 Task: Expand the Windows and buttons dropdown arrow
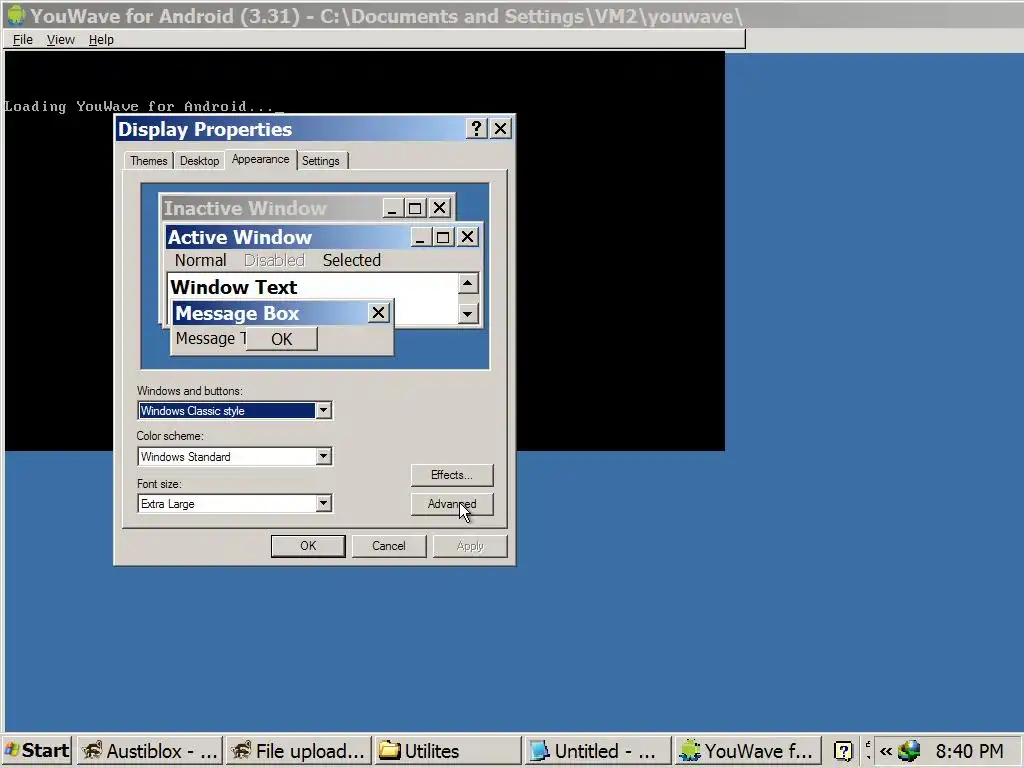323,411
